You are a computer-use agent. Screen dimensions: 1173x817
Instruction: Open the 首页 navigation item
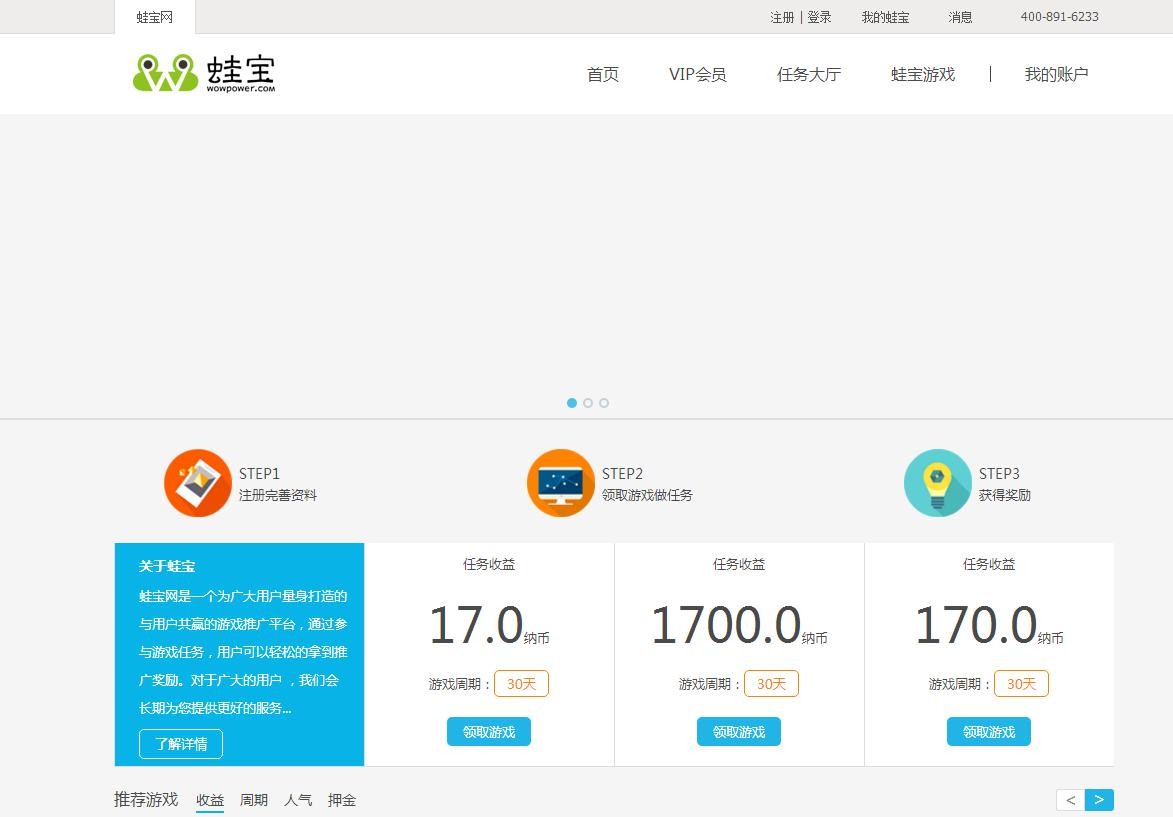point(603,74)
